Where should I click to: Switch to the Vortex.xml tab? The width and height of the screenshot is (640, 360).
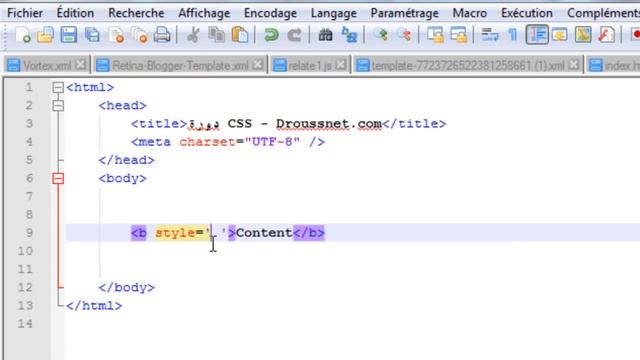pyautogui.click(x=47, y=65)
